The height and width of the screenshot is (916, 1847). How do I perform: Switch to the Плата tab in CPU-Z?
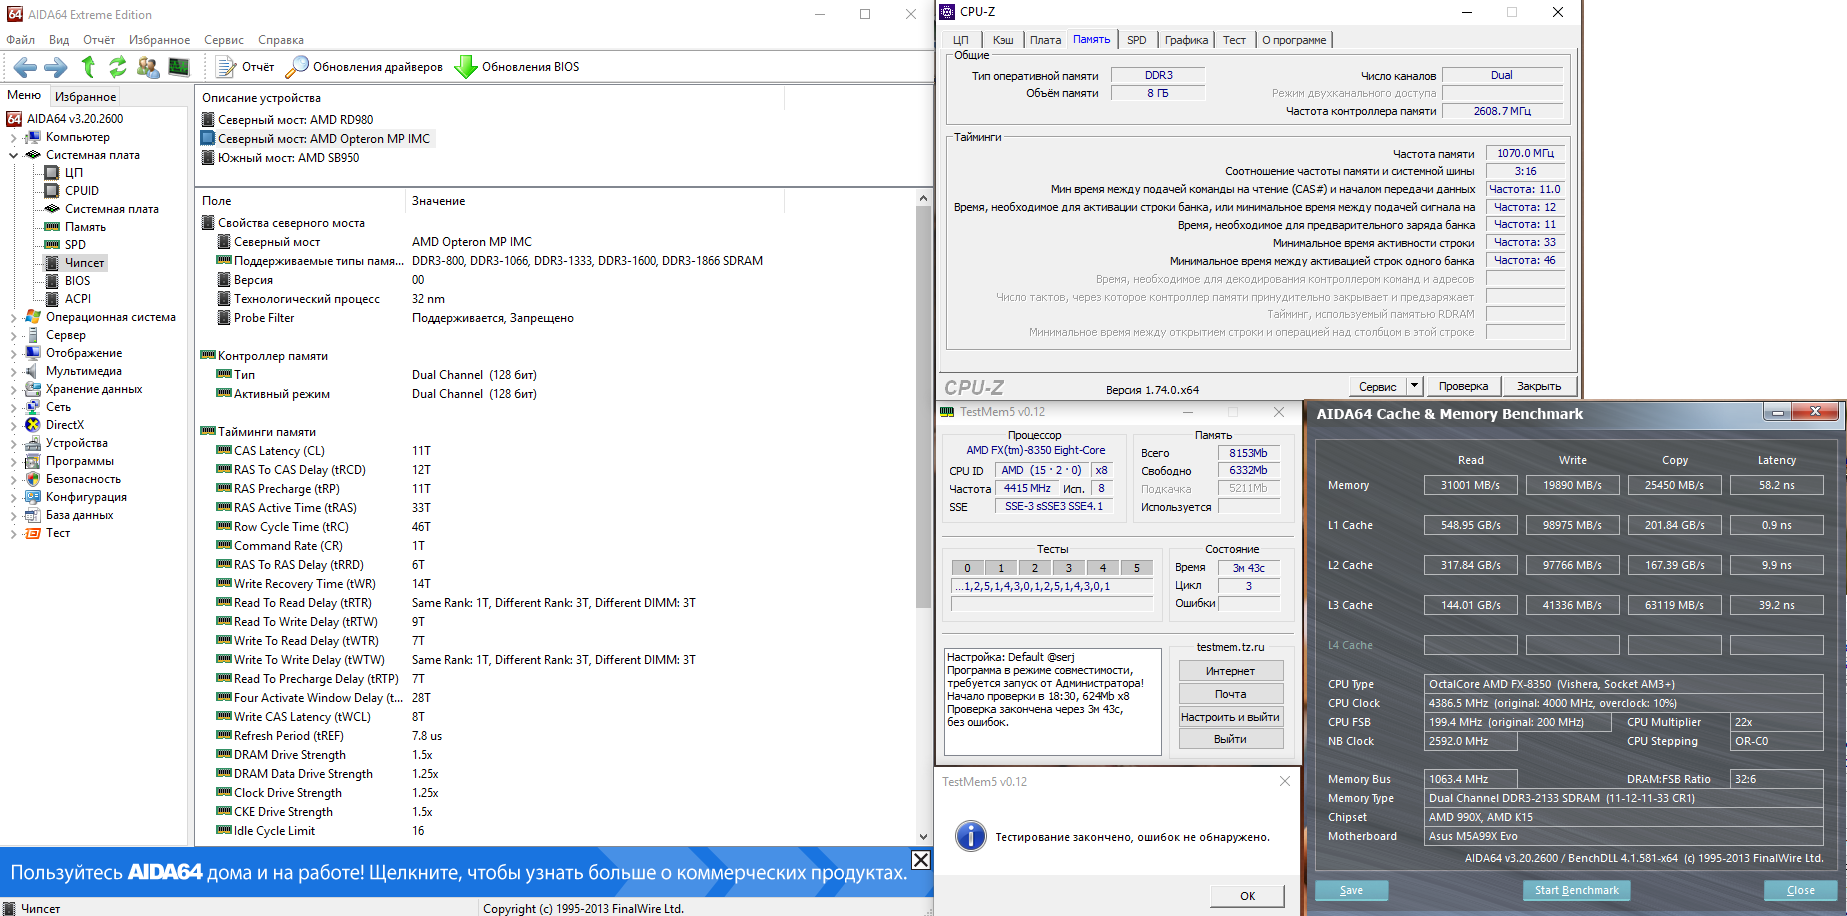[x=1045, y=40]
